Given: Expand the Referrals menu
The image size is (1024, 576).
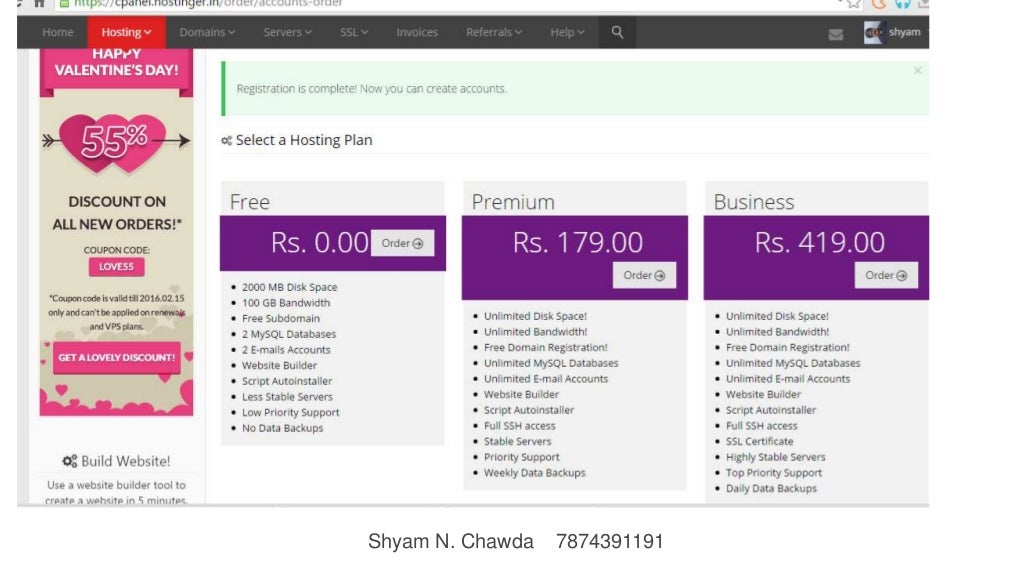Looking at the screenshot, I should tap(494, 32).
